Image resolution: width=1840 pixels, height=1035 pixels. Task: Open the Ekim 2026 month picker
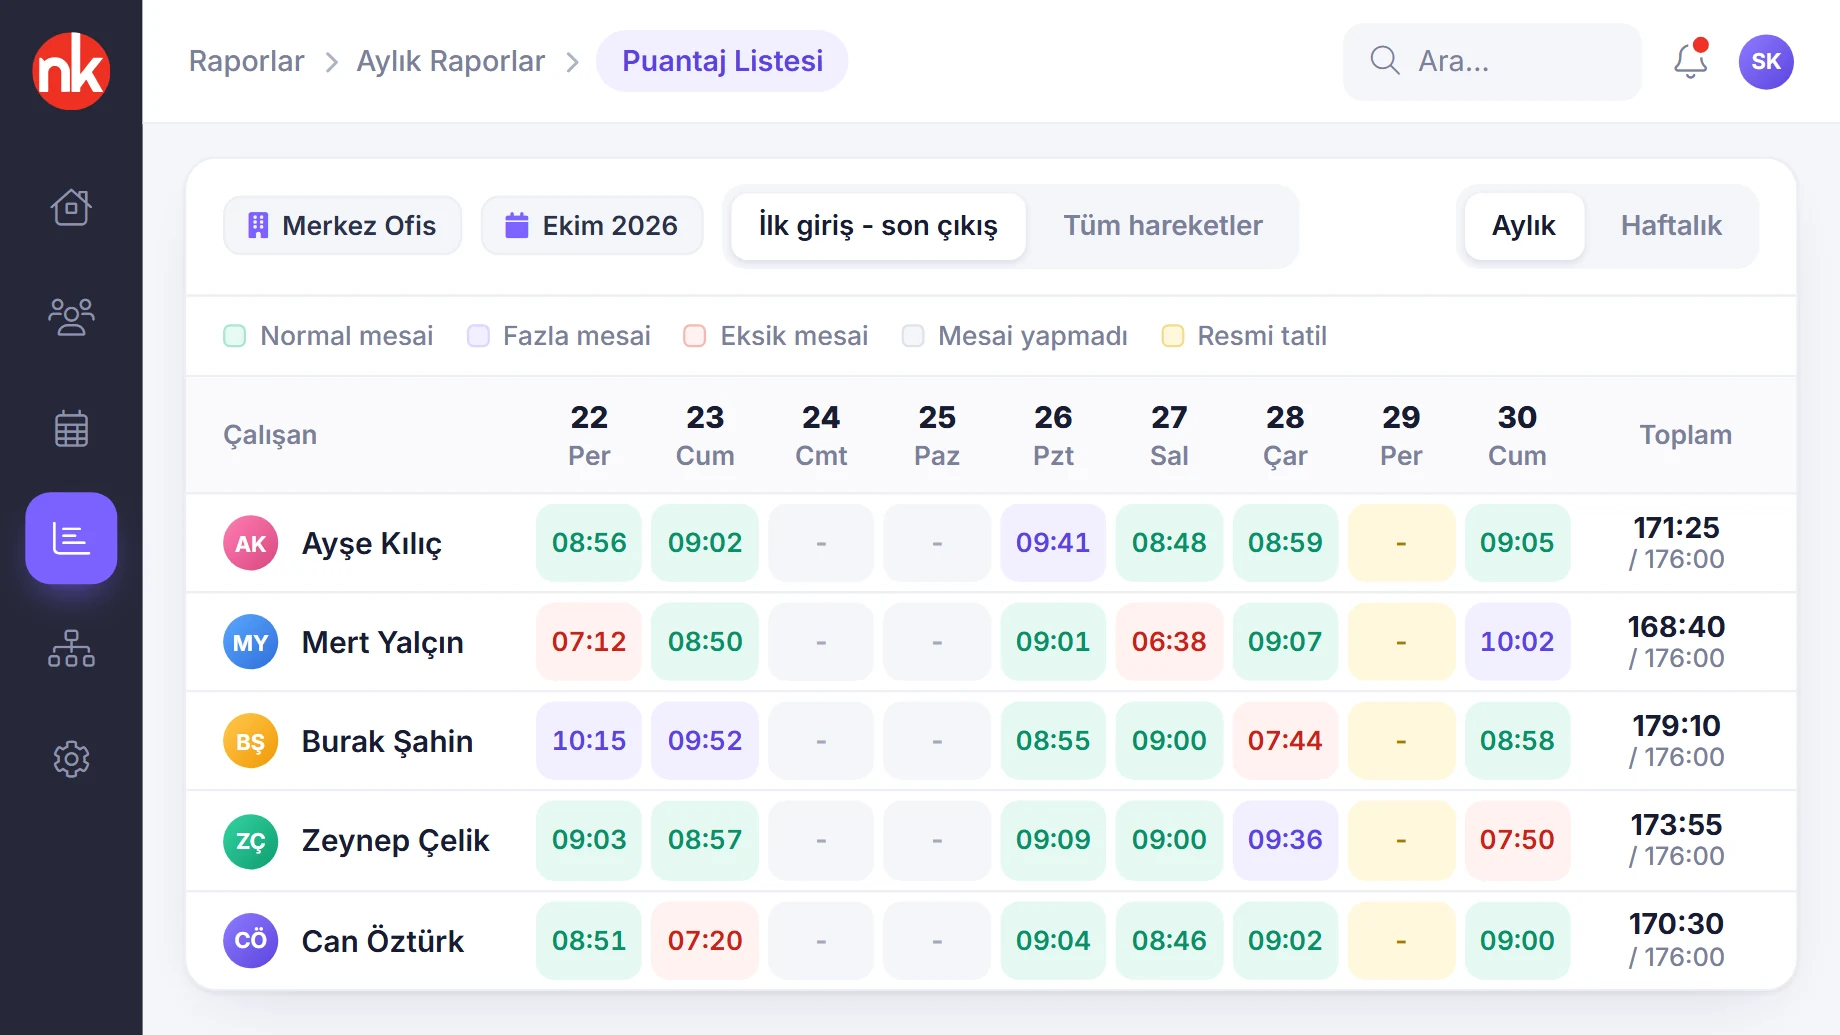click(592, 226)
